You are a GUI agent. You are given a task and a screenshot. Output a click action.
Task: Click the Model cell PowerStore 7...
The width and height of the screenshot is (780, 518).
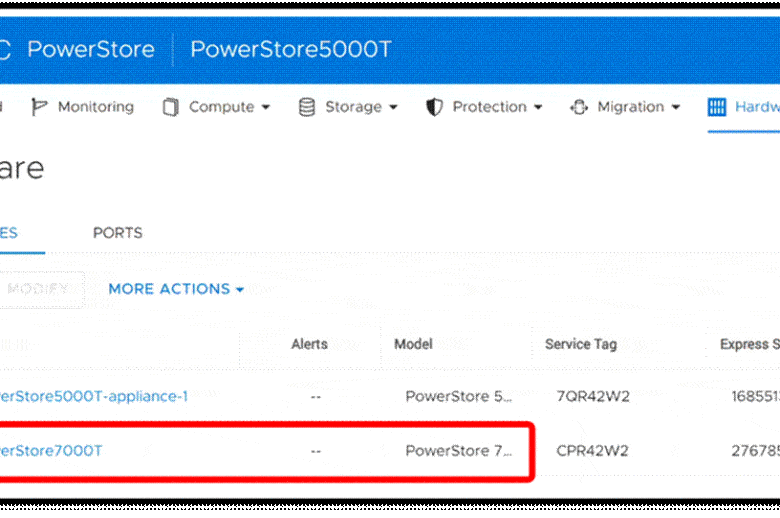tap(458, 451)
